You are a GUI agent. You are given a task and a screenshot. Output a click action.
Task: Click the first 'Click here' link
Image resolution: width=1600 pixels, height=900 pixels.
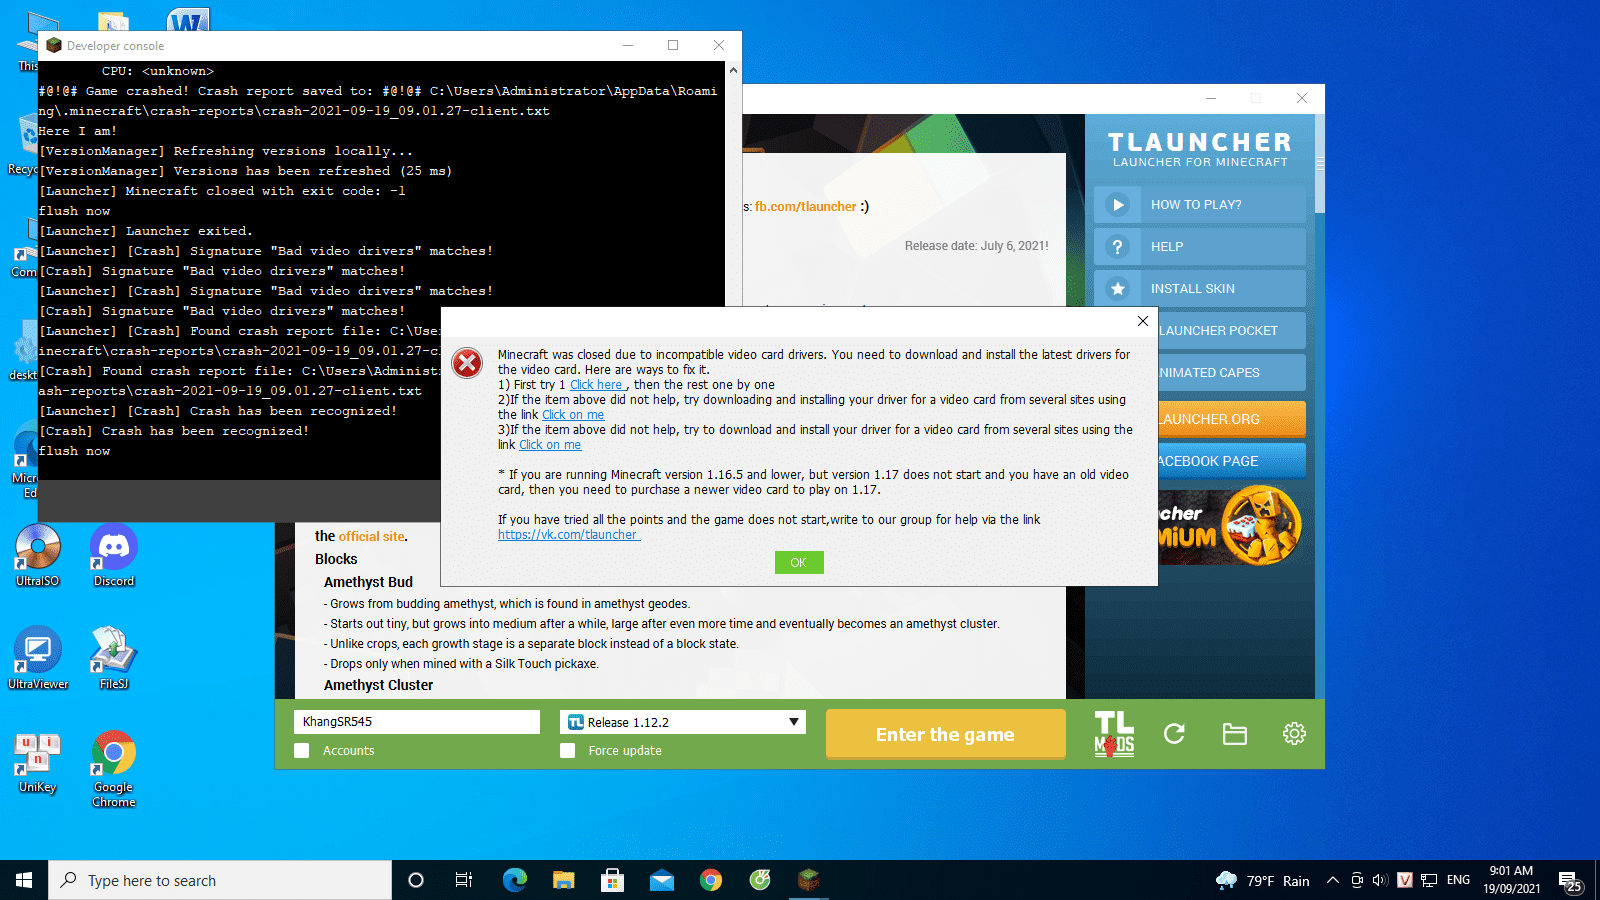(597, 385)
